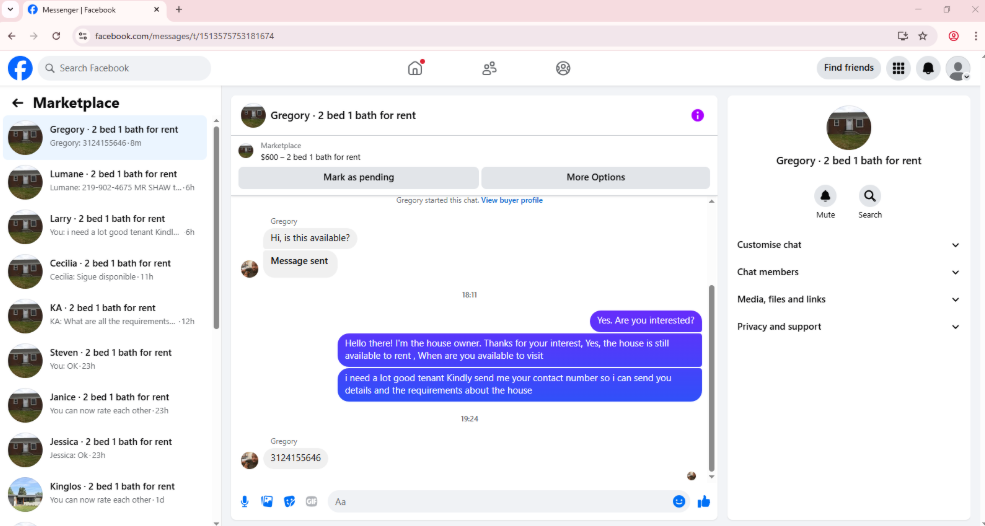This screenshot has height=526, width=985.
Task: Click the More Options button
Action: coord(596,177)
